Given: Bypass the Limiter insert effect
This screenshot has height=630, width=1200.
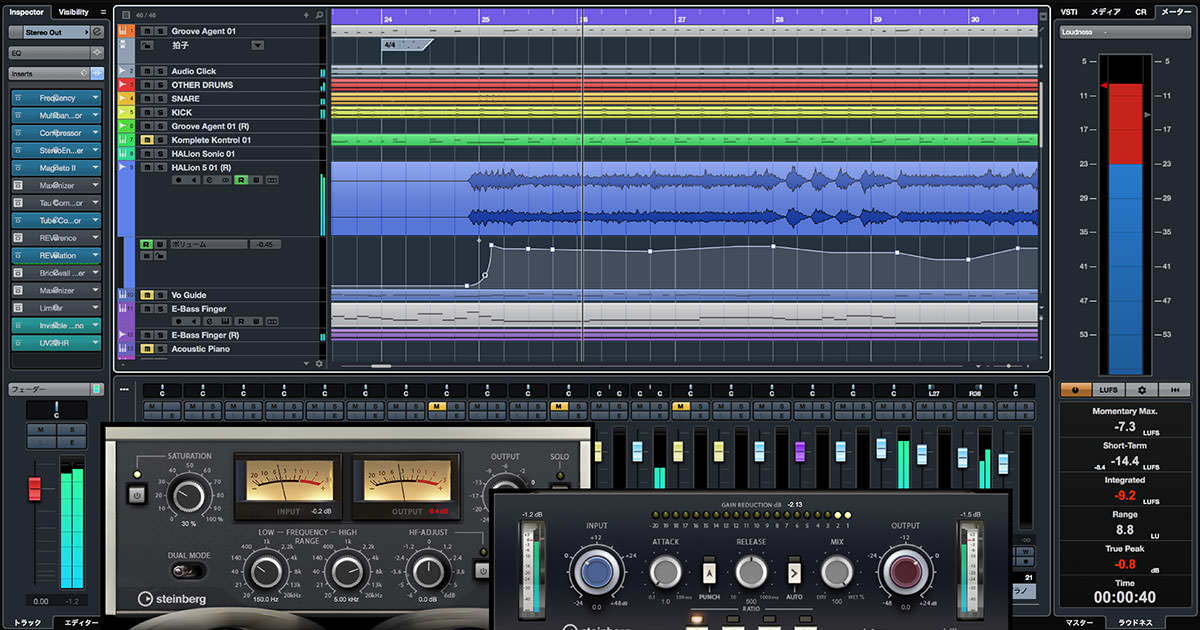Looking at the screenshot, I should 19,308.
